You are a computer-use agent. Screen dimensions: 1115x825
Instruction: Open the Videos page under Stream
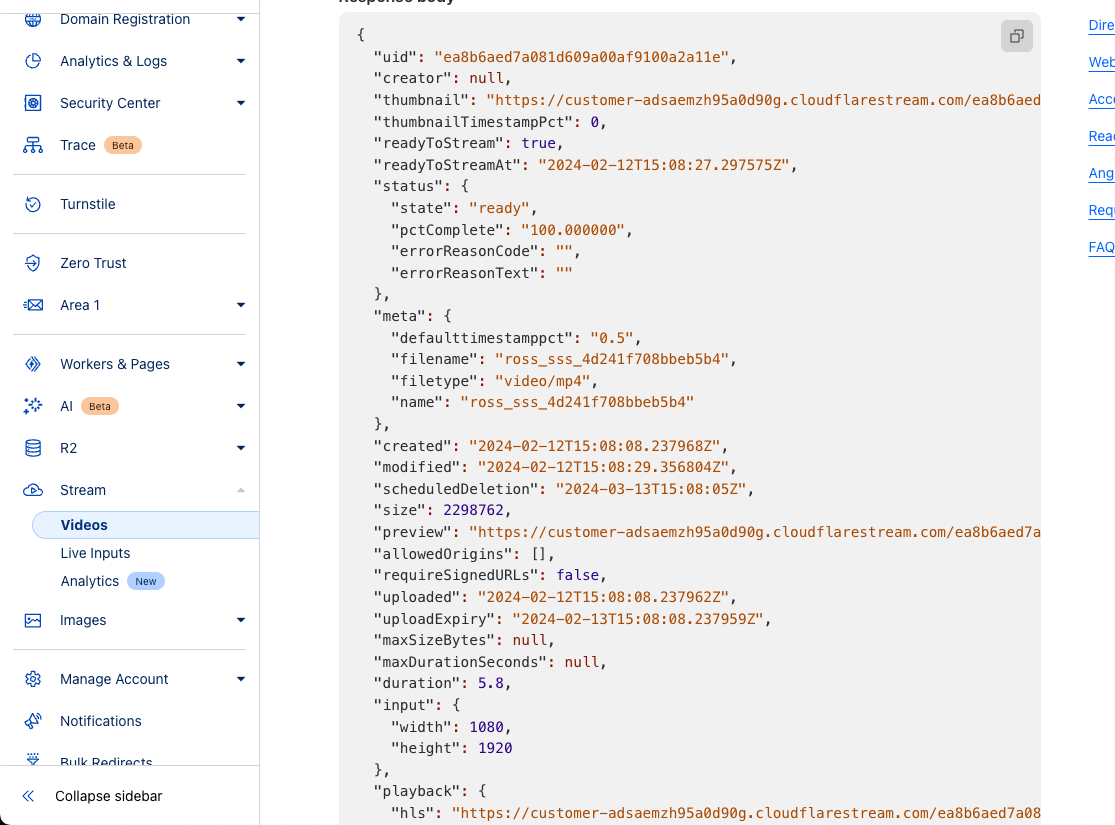tap(146, 525)
